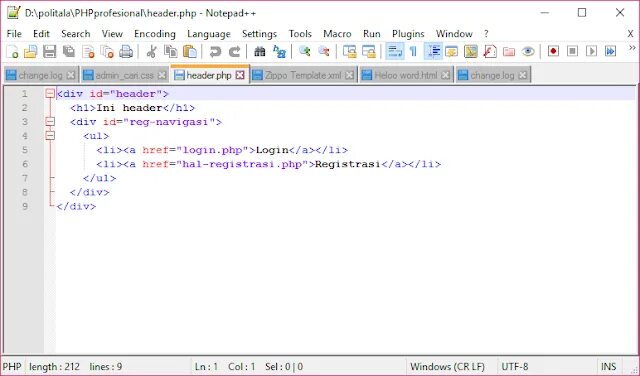
Task: Click the Undo arrow icon
Action: 215,51
